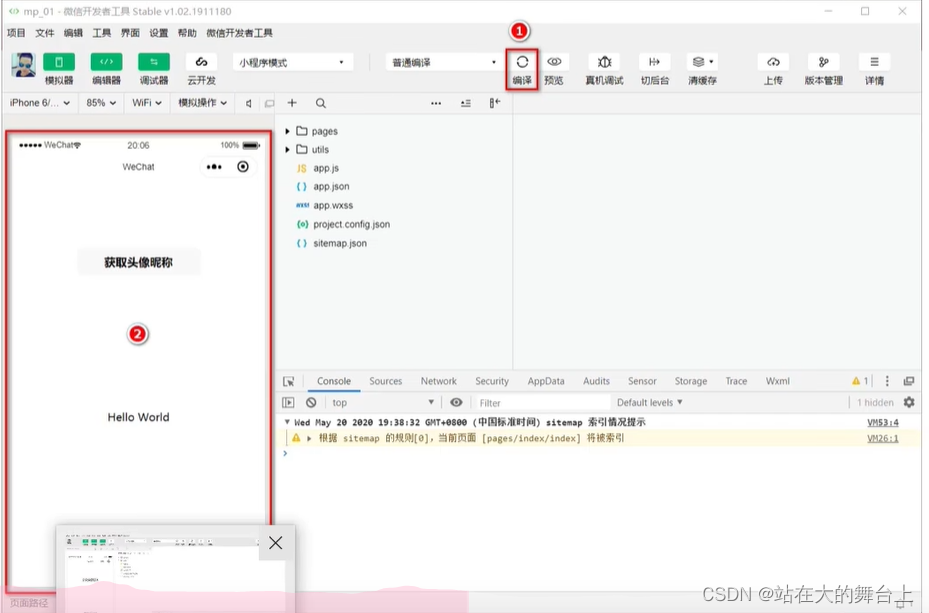This screenshot has height=613, width=929.
Task: Click the 预览 preview eye icon
Action: [x=554, y=62]
